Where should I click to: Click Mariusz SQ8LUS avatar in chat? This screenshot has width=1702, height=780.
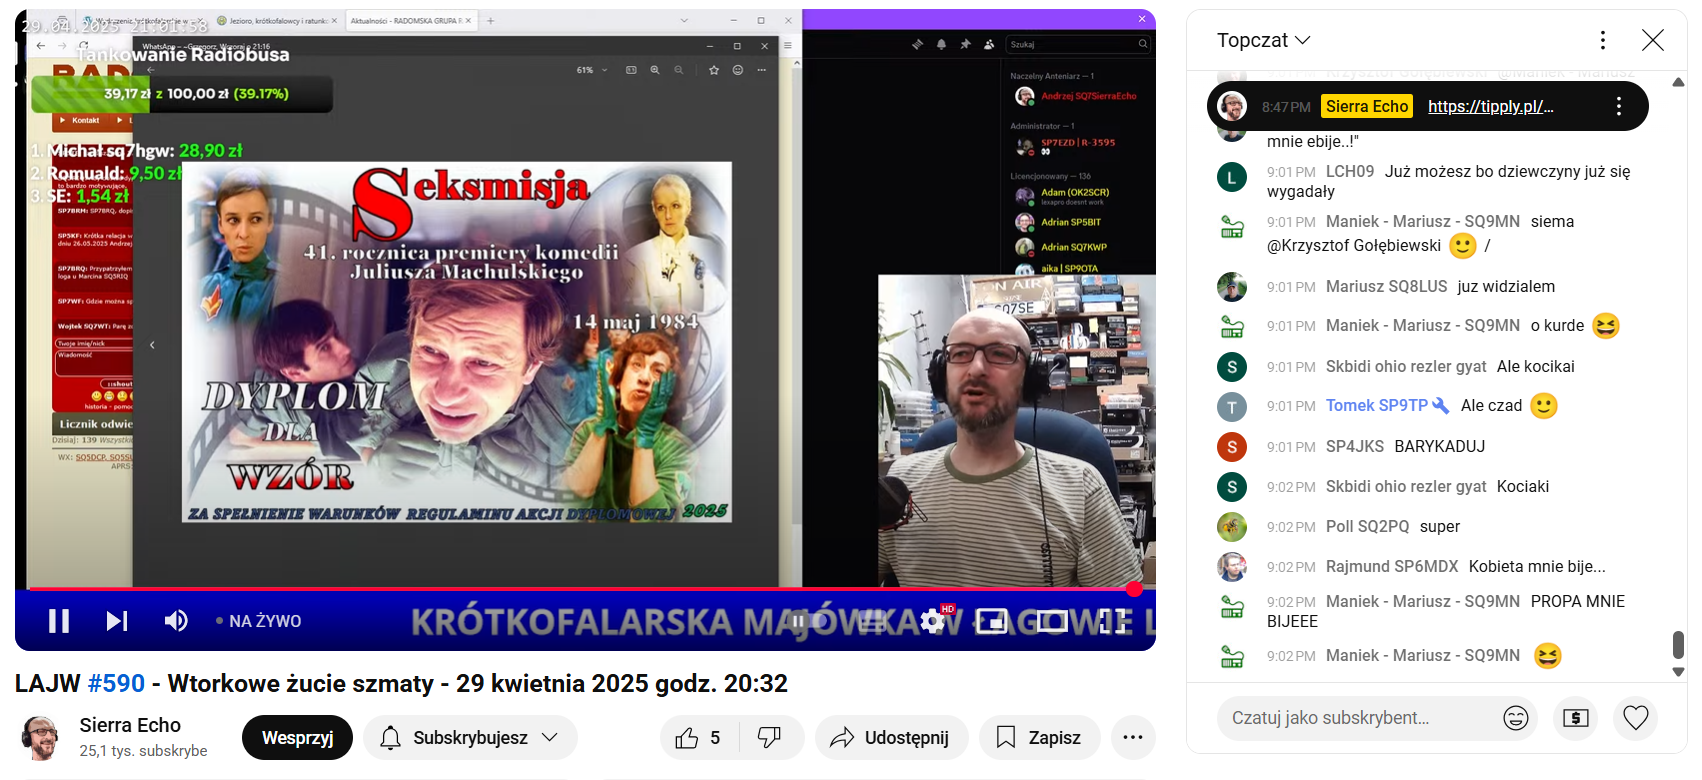pyautogui.click(x=1232, y=287)
